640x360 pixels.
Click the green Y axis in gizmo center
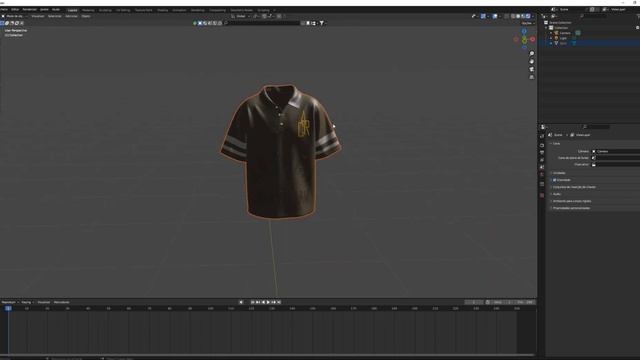click(524, 40)
